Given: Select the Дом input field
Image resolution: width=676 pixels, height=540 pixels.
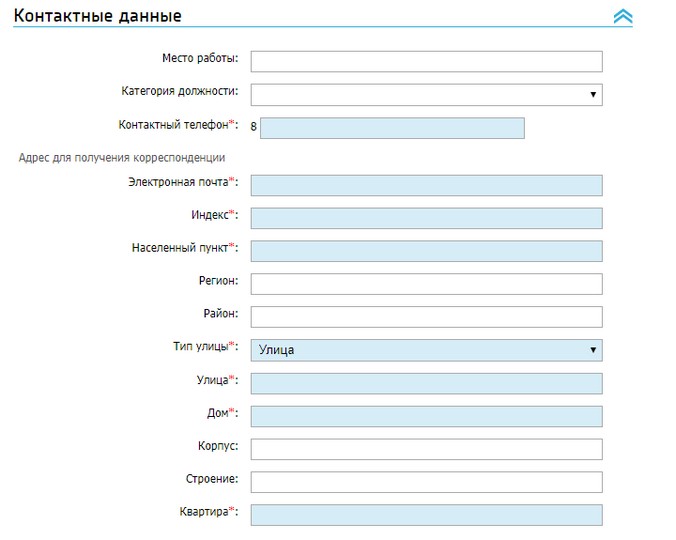Looking at the screenshot, I should pyautogui.click(x=426, y=416).
